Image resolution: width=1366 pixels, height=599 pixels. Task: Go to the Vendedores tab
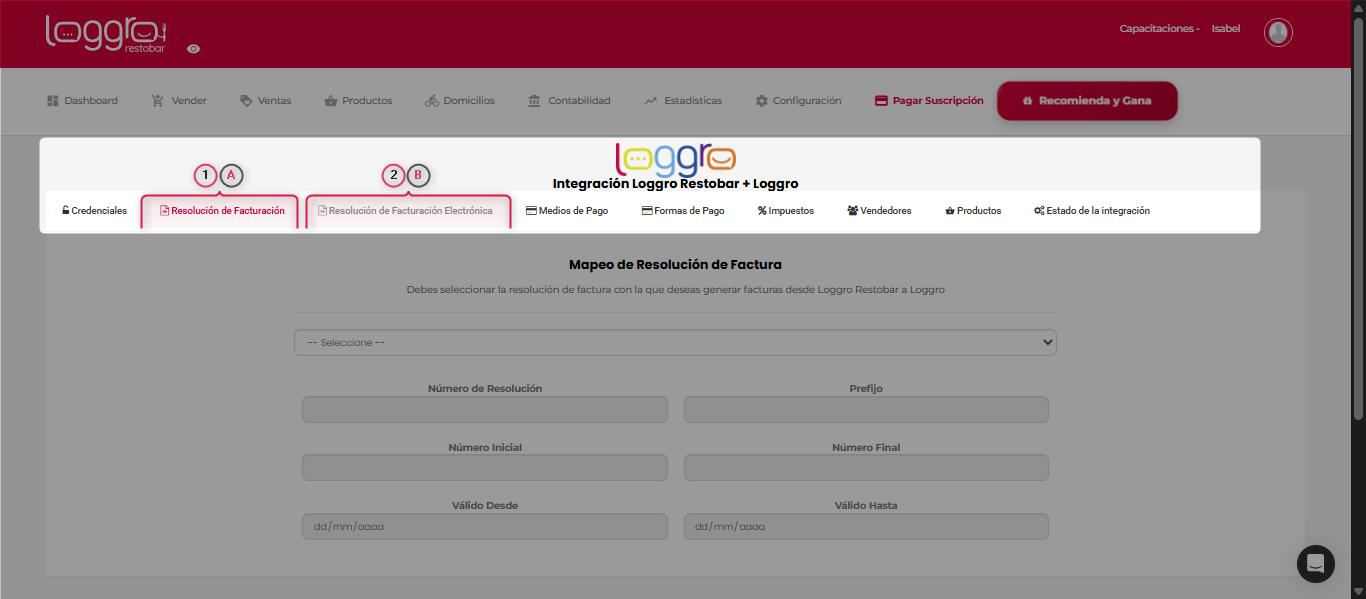pyautogui.click(x=879, y=211)
